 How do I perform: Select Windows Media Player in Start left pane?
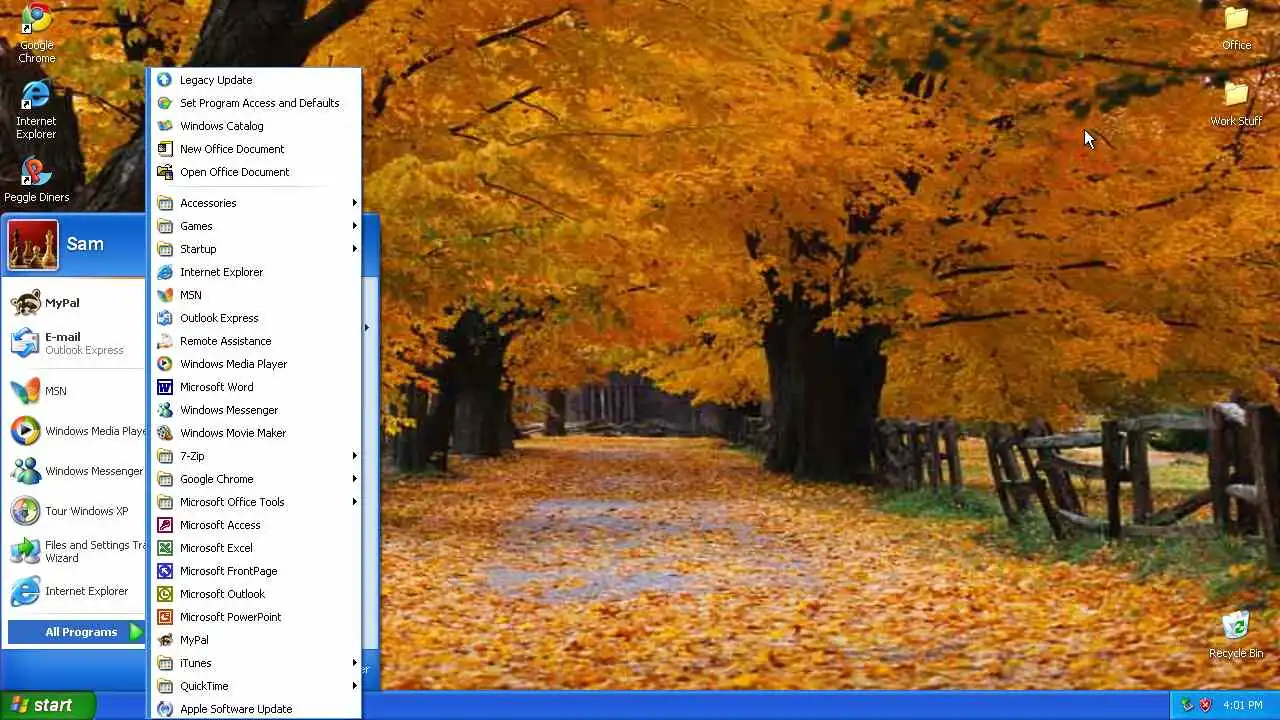click(76, 431)
